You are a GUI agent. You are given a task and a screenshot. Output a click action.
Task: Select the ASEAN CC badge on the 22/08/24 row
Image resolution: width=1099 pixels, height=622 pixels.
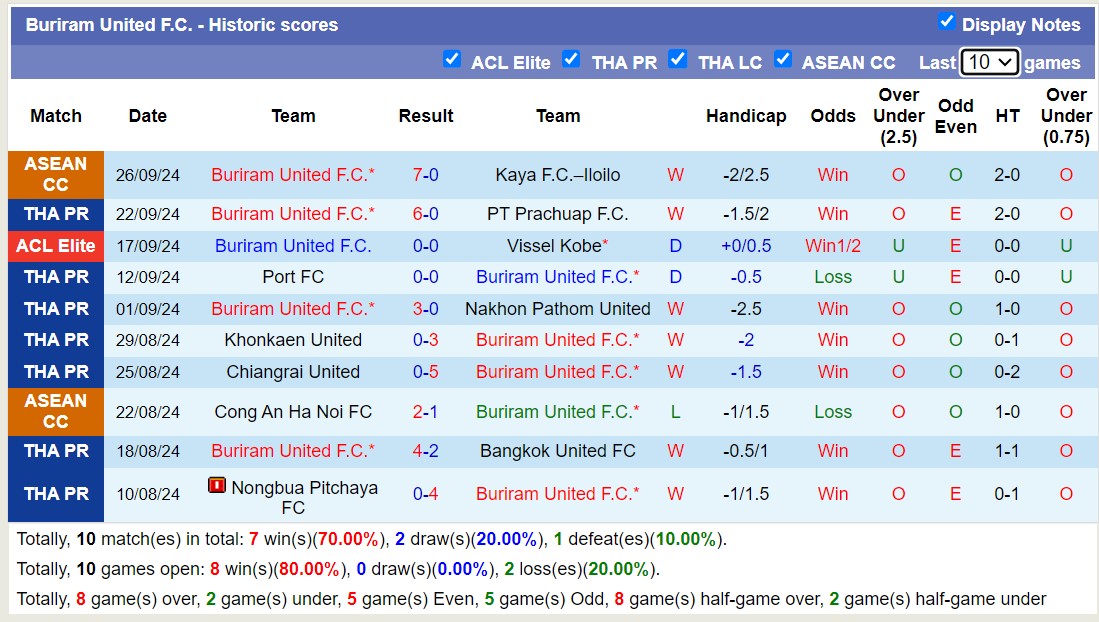coord(55,411)
